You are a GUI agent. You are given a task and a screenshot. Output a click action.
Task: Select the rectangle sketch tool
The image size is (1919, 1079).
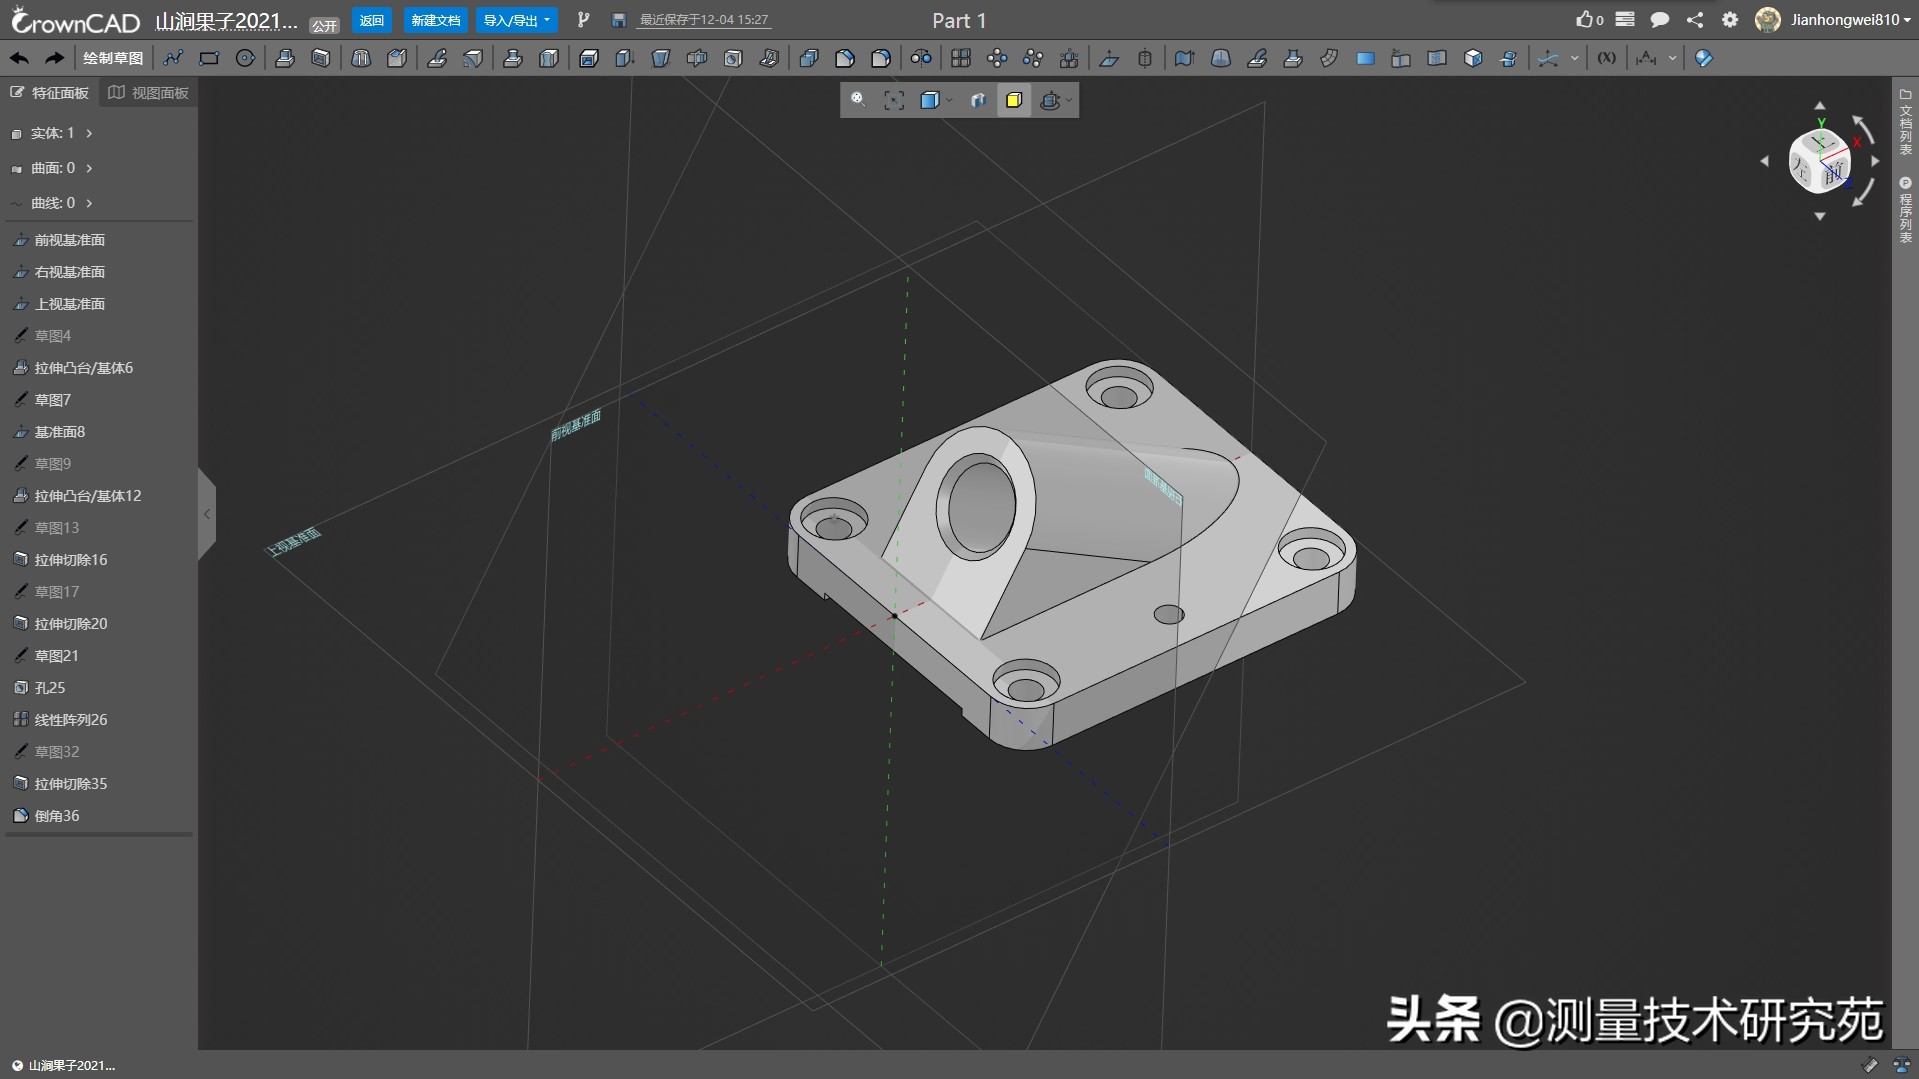(x=209, y=58)
